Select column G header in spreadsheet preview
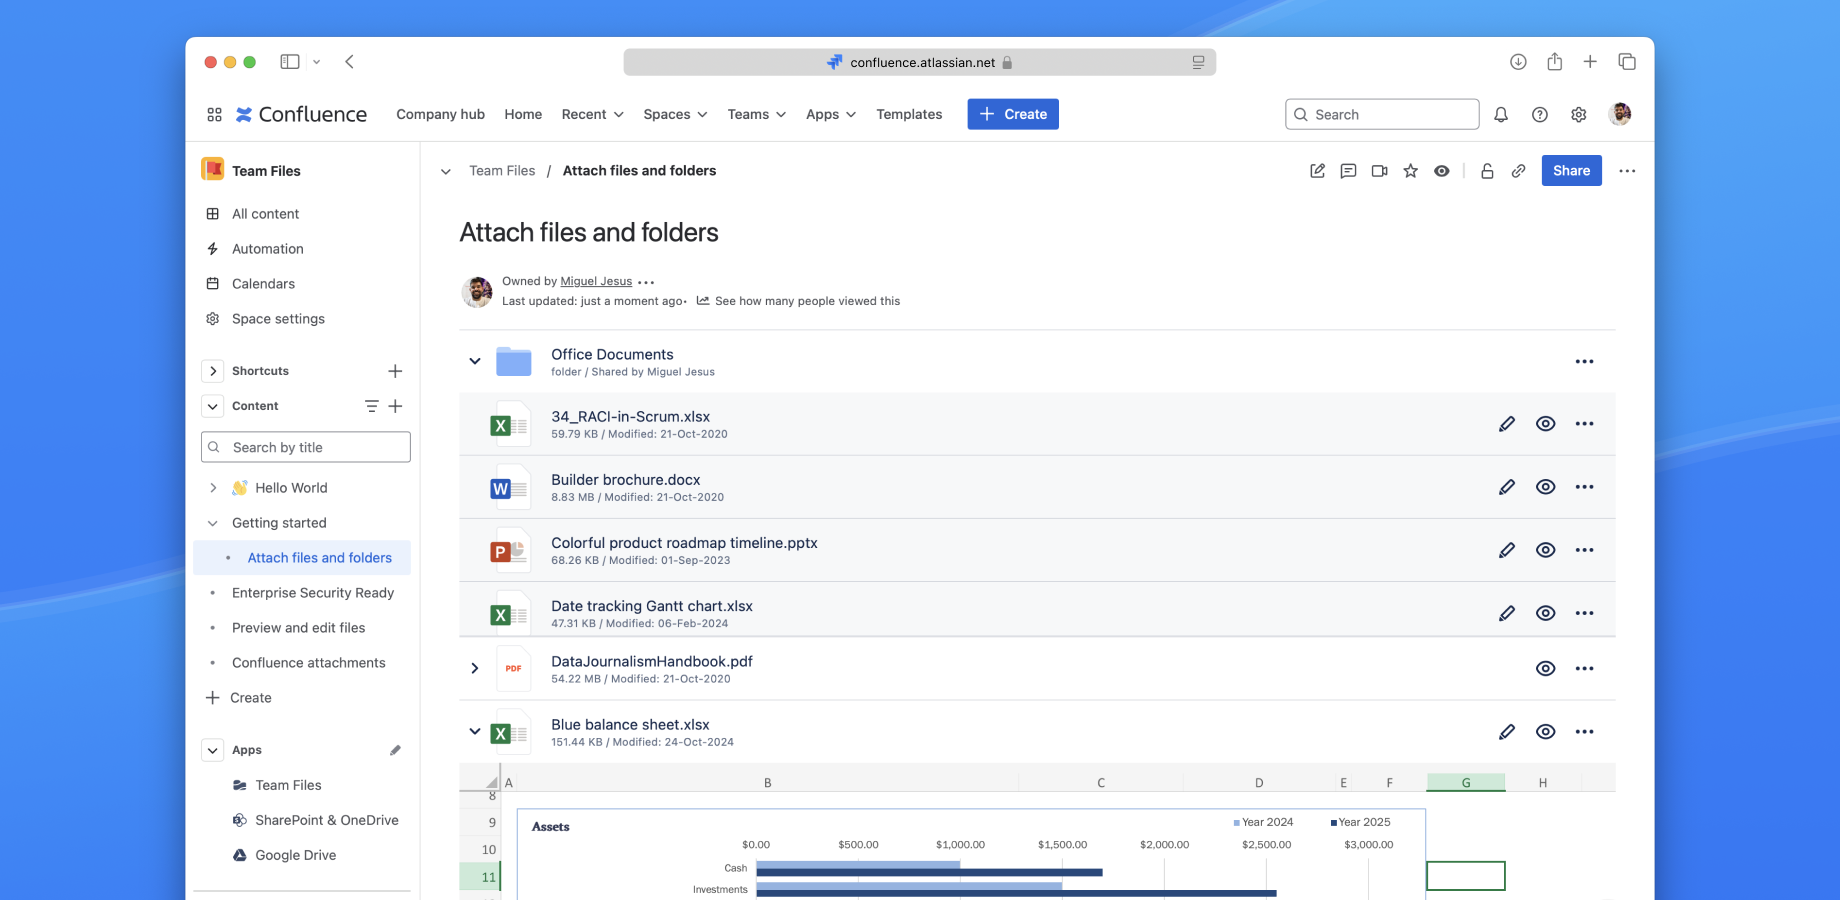 pyautogui.click(x=1465, y=783)
